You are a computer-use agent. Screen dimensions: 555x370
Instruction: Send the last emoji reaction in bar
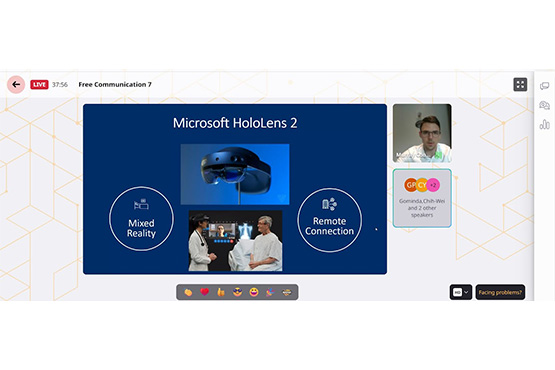(x=287, y=292)
